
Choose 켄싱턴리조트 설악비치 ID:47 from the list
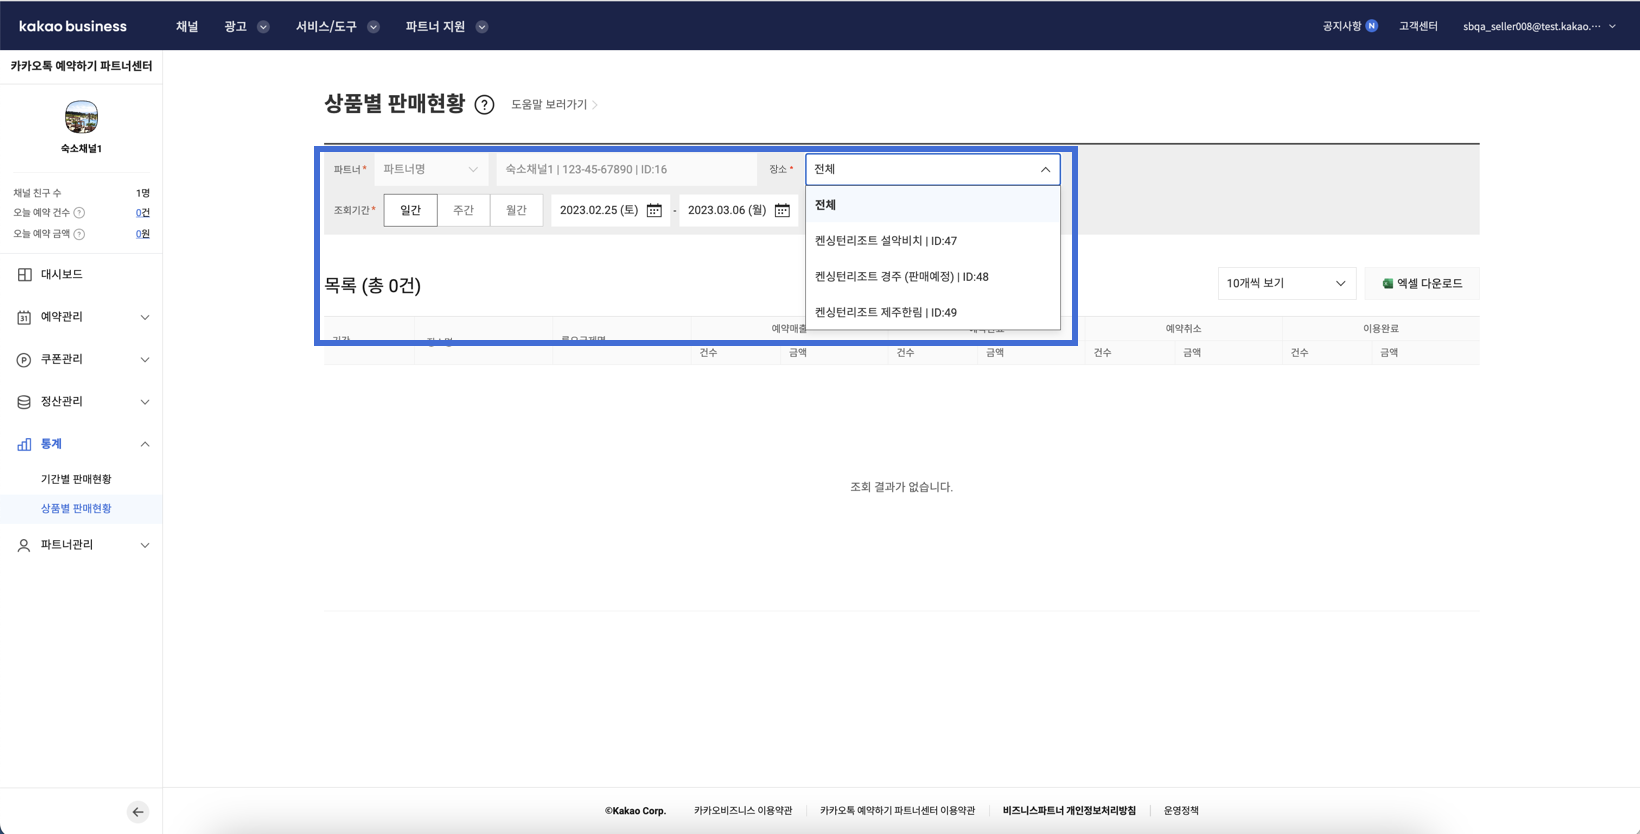[x=886, y=241]
